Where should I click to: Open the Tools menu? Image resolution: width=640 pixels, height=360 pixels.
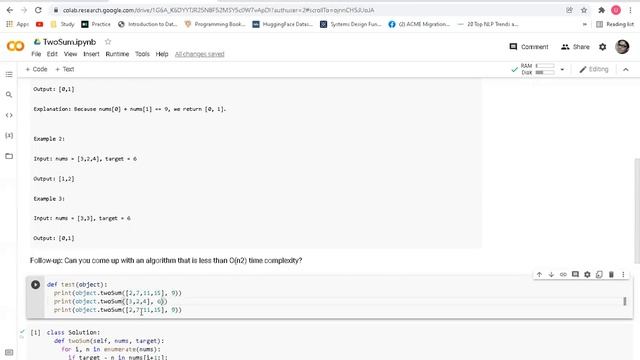click(x=142, y=54)
